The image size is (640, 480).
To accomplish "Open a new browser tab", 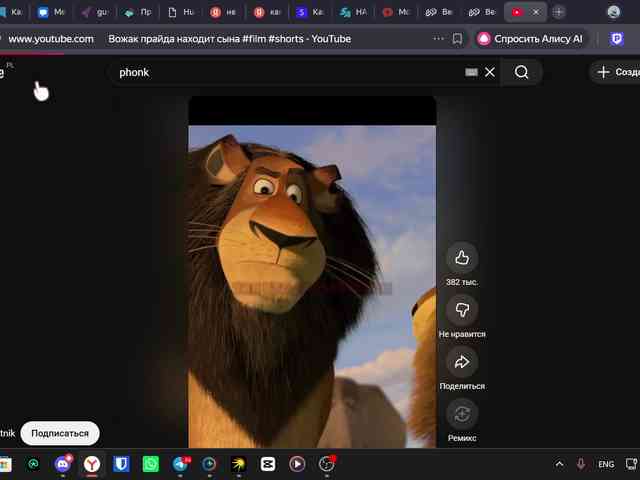I will [x=559, y=12].
